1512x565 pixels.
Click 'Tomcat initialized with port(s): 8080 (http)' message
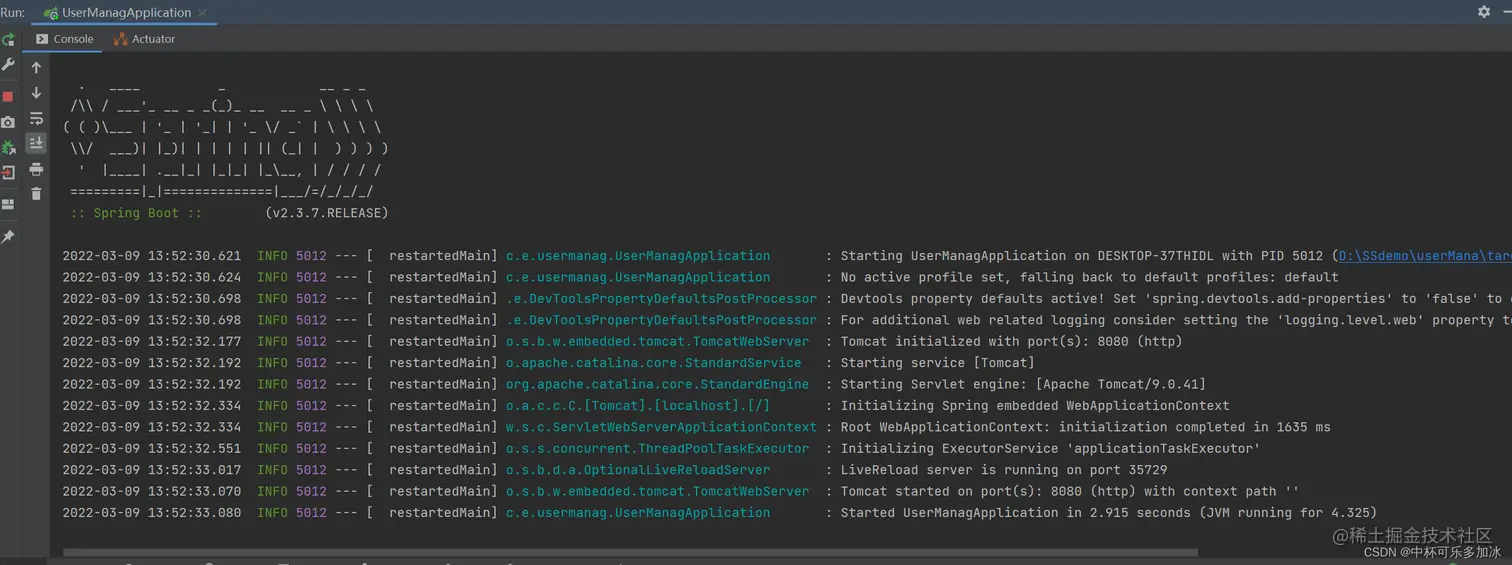click(x=1011, y=342)
